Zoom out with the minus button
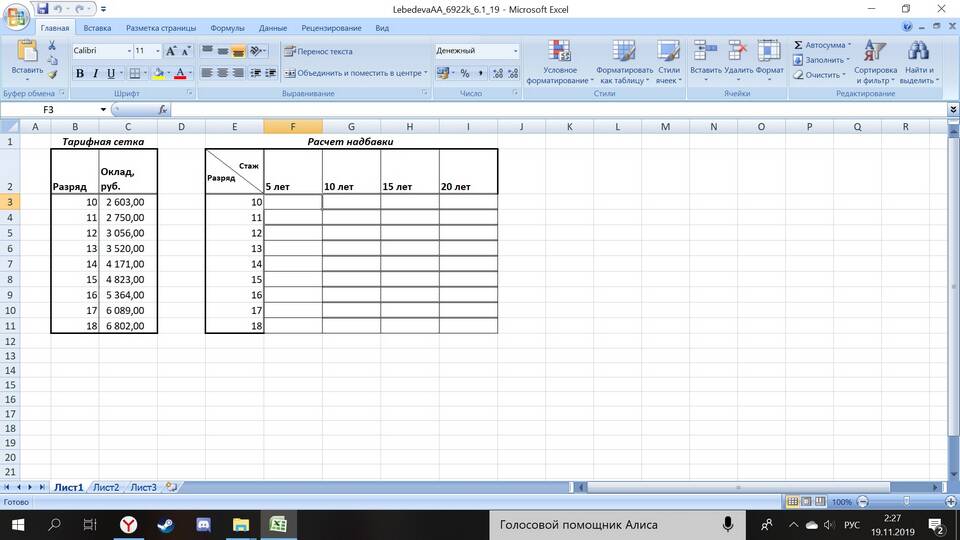Viewport: 960px width, 540px height. pyautogui.click(x=863, y=501)
